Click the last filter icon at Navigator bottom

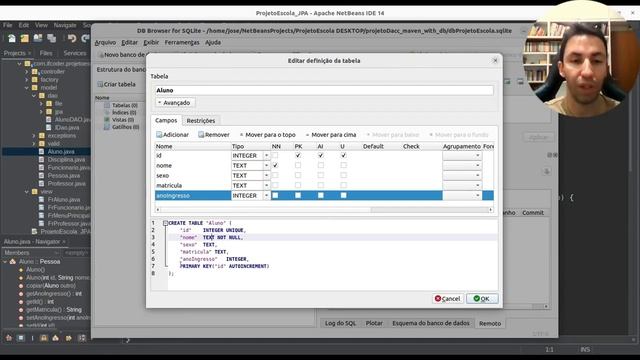(82, 338)
